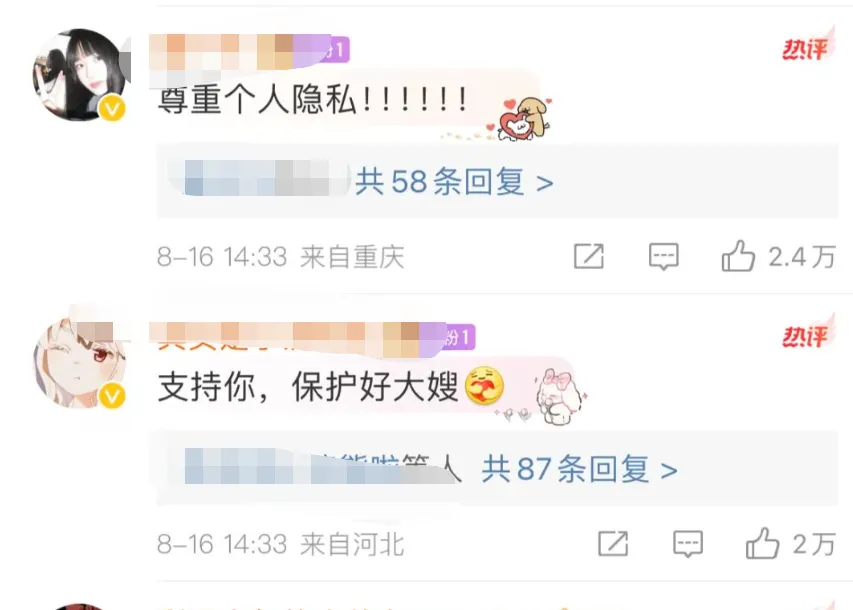Open the anime girl avatar profile
The width and height of the screenshot is (853, 610).
tap(79, 362)
